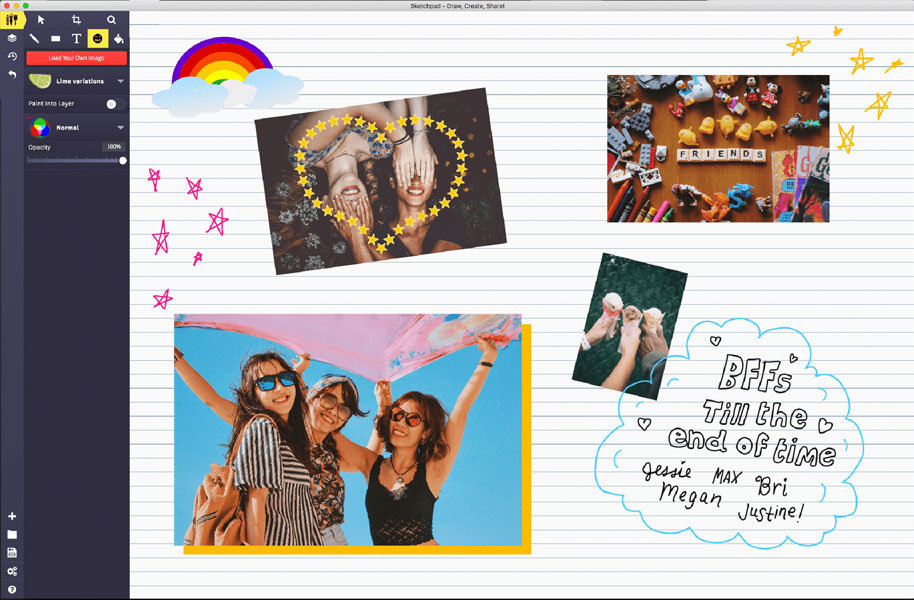Click the Opacity 100% value field
914x600 pixels.
point(114,147)
